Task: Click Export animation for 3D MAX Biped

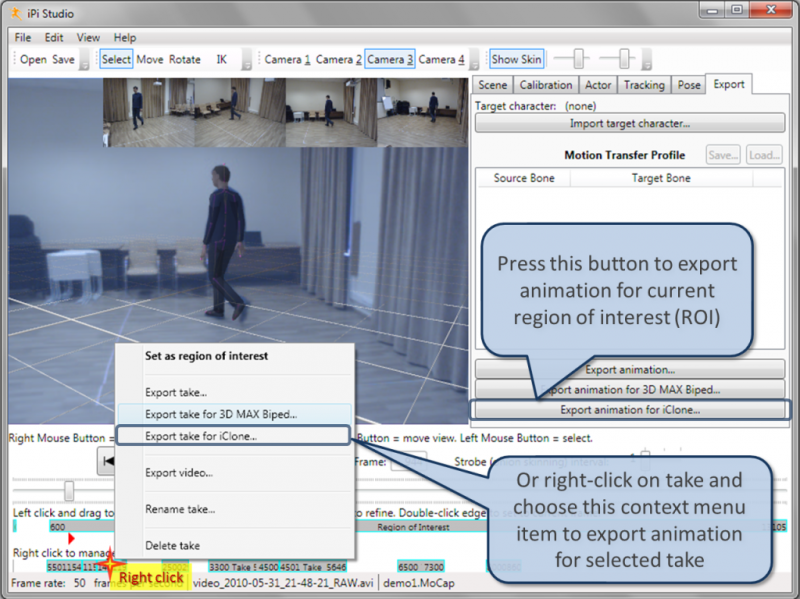Action: (x=630, y=390)
